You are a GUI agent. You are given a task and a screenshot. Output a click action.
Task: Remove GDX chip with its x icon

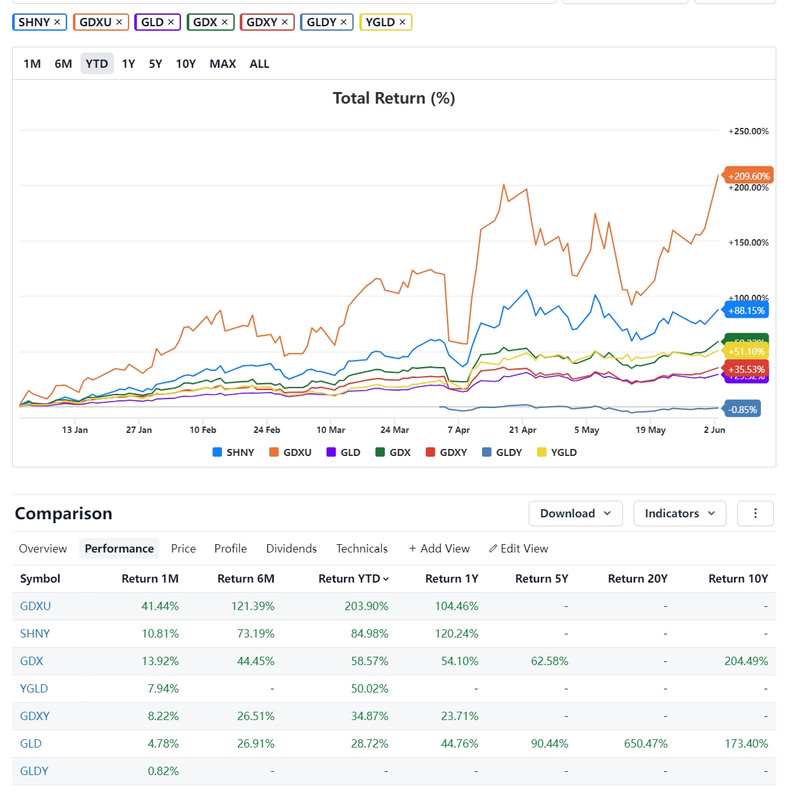[225, 22]
